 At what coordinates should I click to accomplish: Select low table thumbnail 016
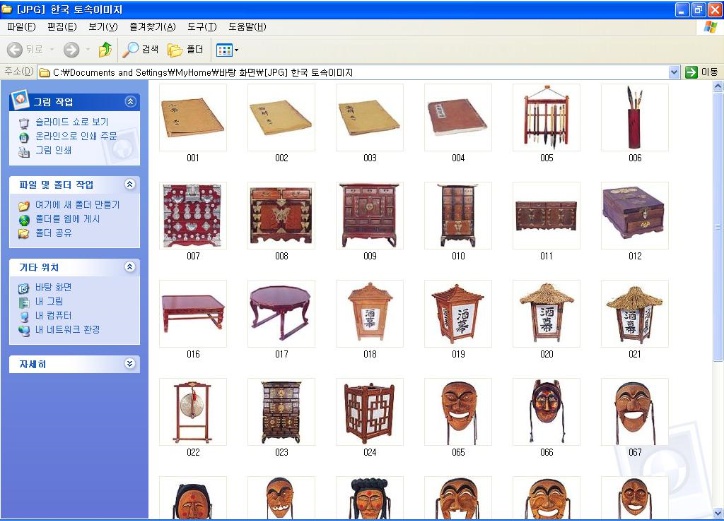click(193, 314)
